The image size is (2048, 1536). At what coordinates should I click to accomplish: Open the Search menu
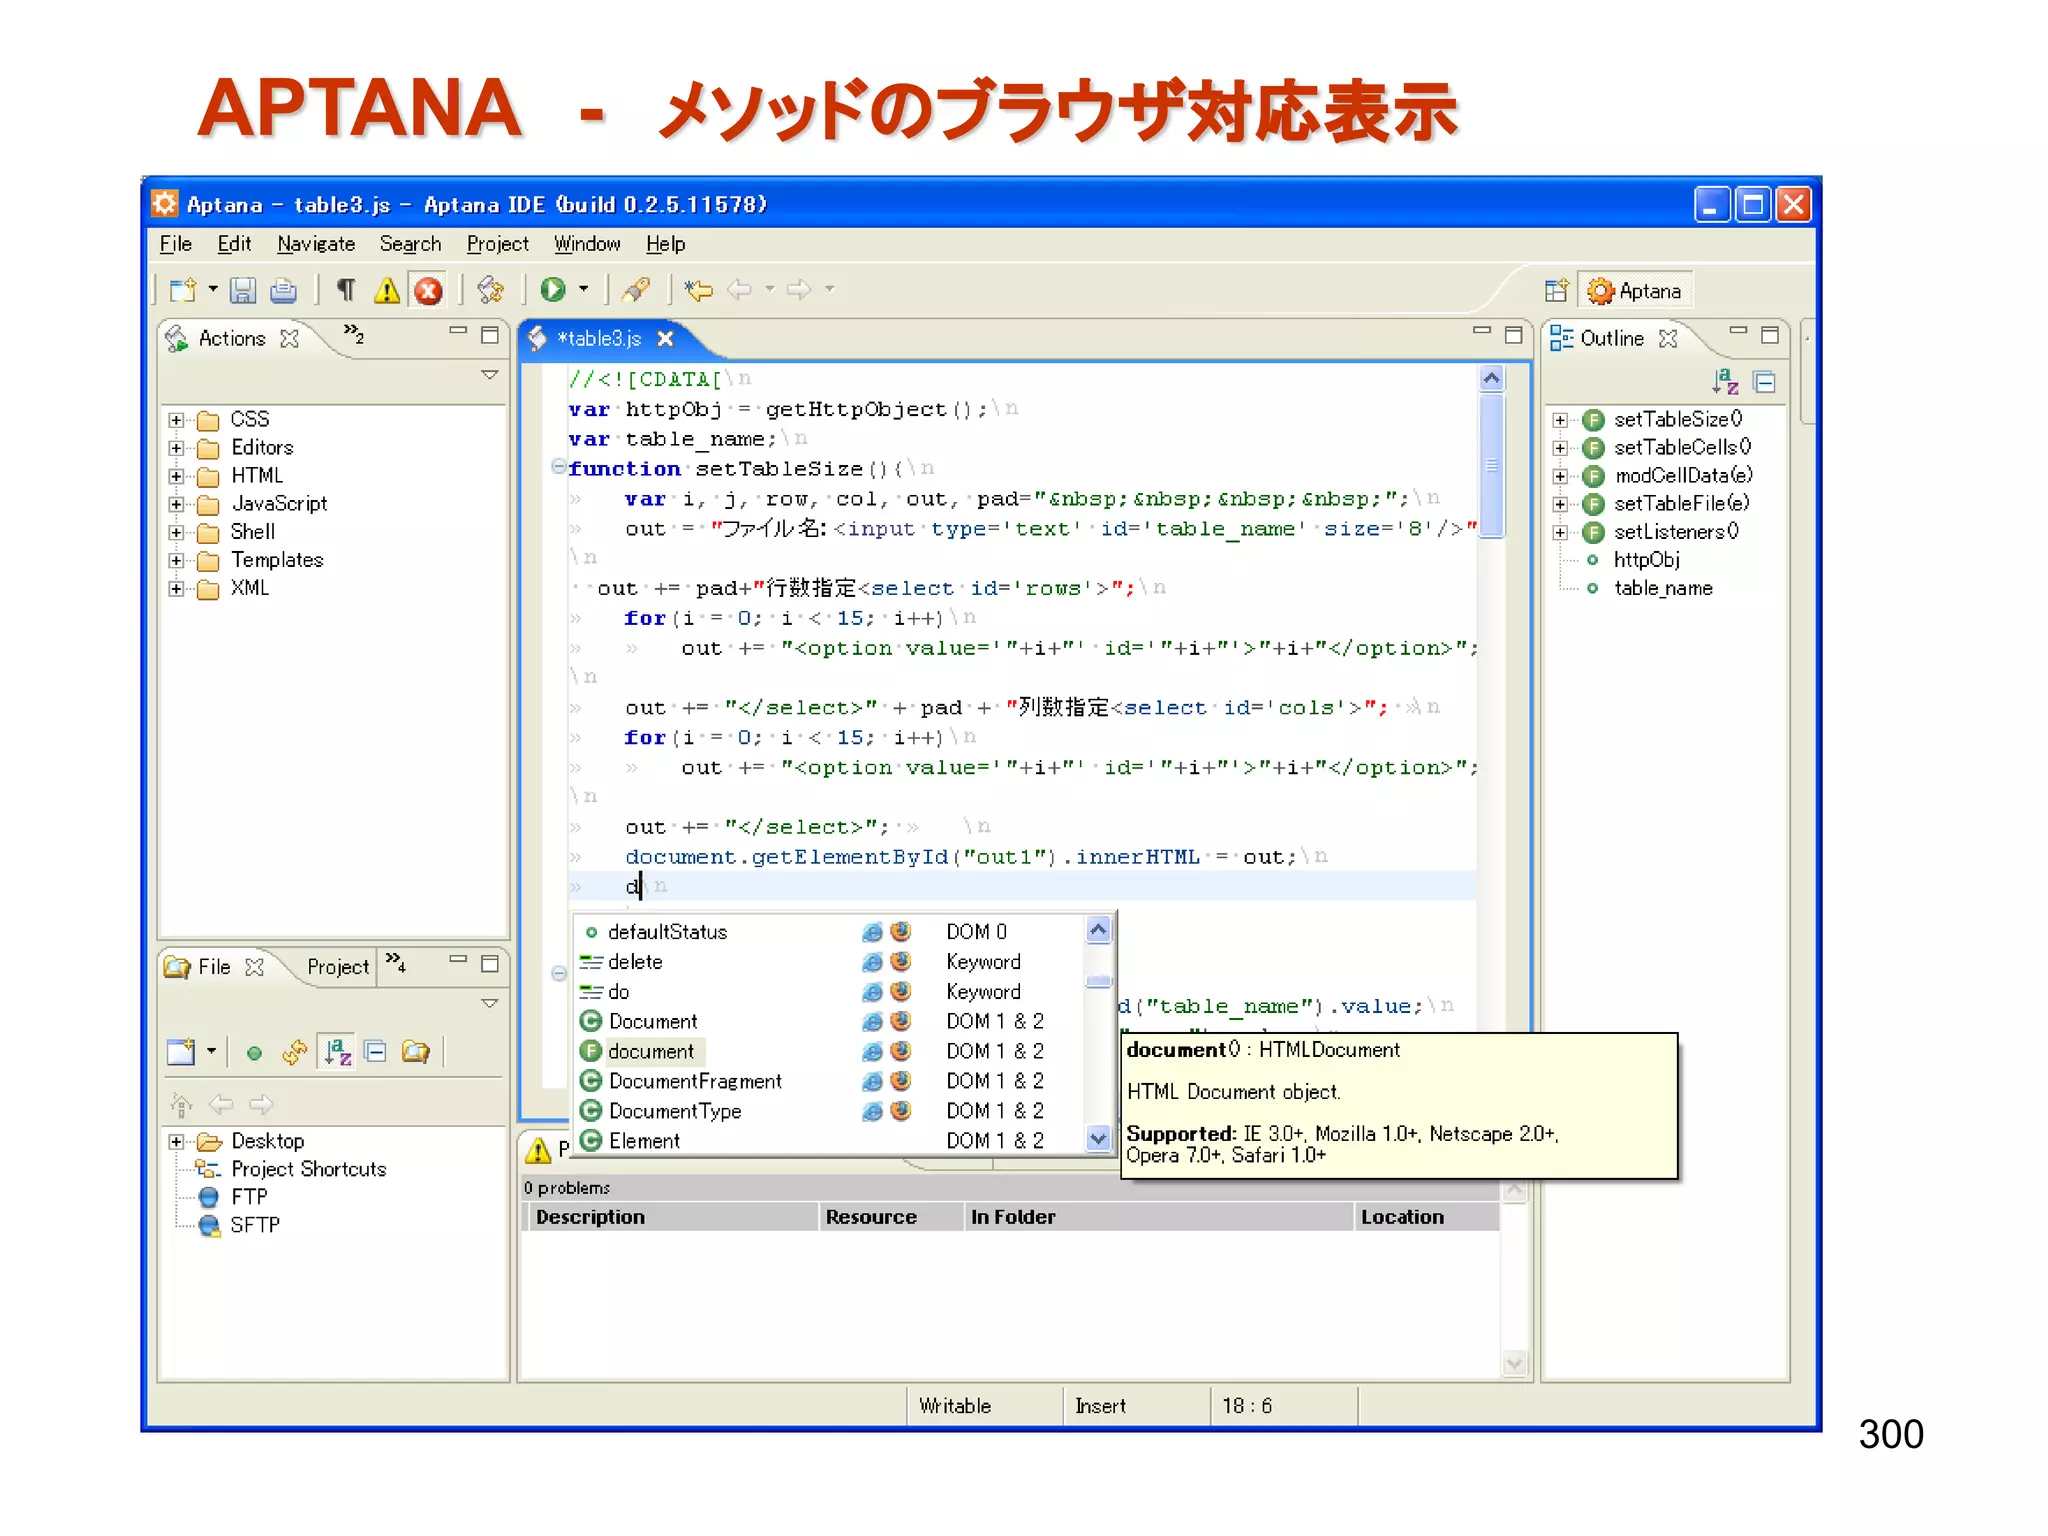[410, 244]
